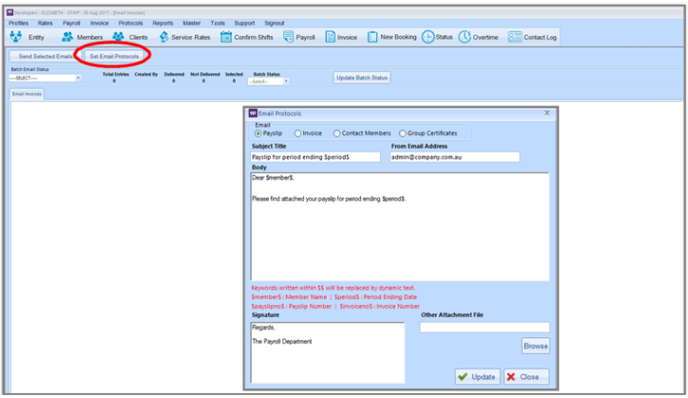Click into the Signature text area
Viewport: 688px width, 398px height.
(328, 353)
